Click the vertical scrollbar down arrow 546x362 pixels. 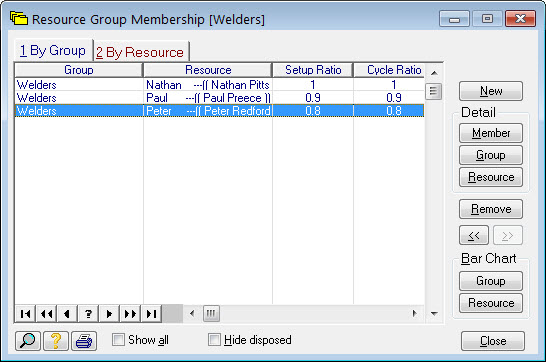tap(434, 314)
